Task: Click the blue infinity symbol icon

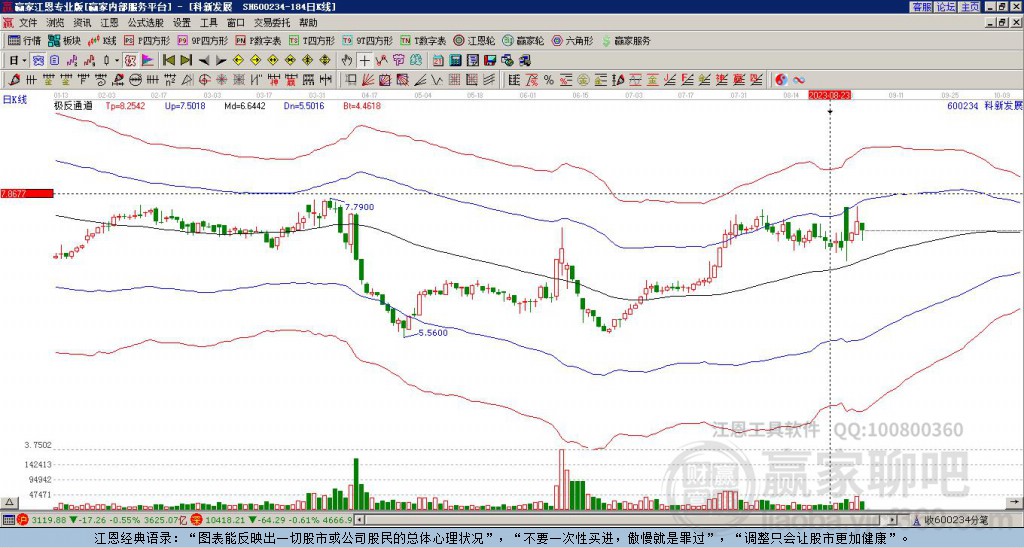Action: tap(799, 80)
